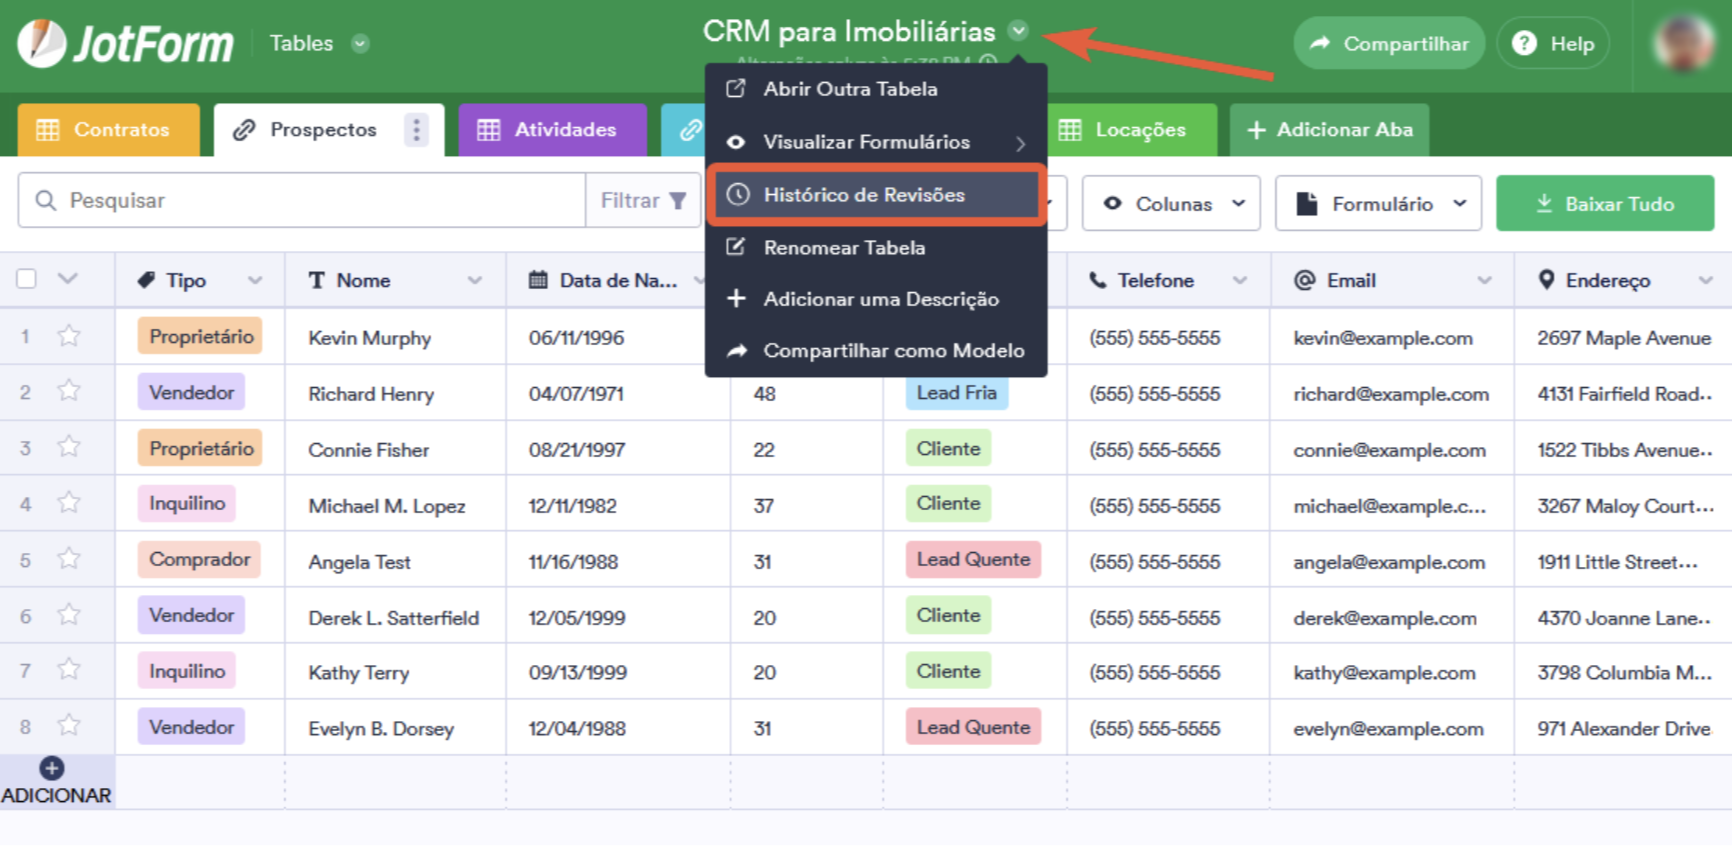Viewport: 1732px width, 852px height.
Task: Click the JotForm logo
Action: [126, 43]
